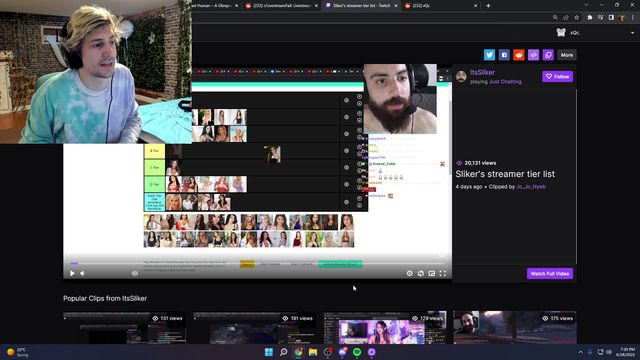Screen dimensions: 640x360
Task: Open the xQc user avatar
Action: pyautogui.click(x=561, y=33)
